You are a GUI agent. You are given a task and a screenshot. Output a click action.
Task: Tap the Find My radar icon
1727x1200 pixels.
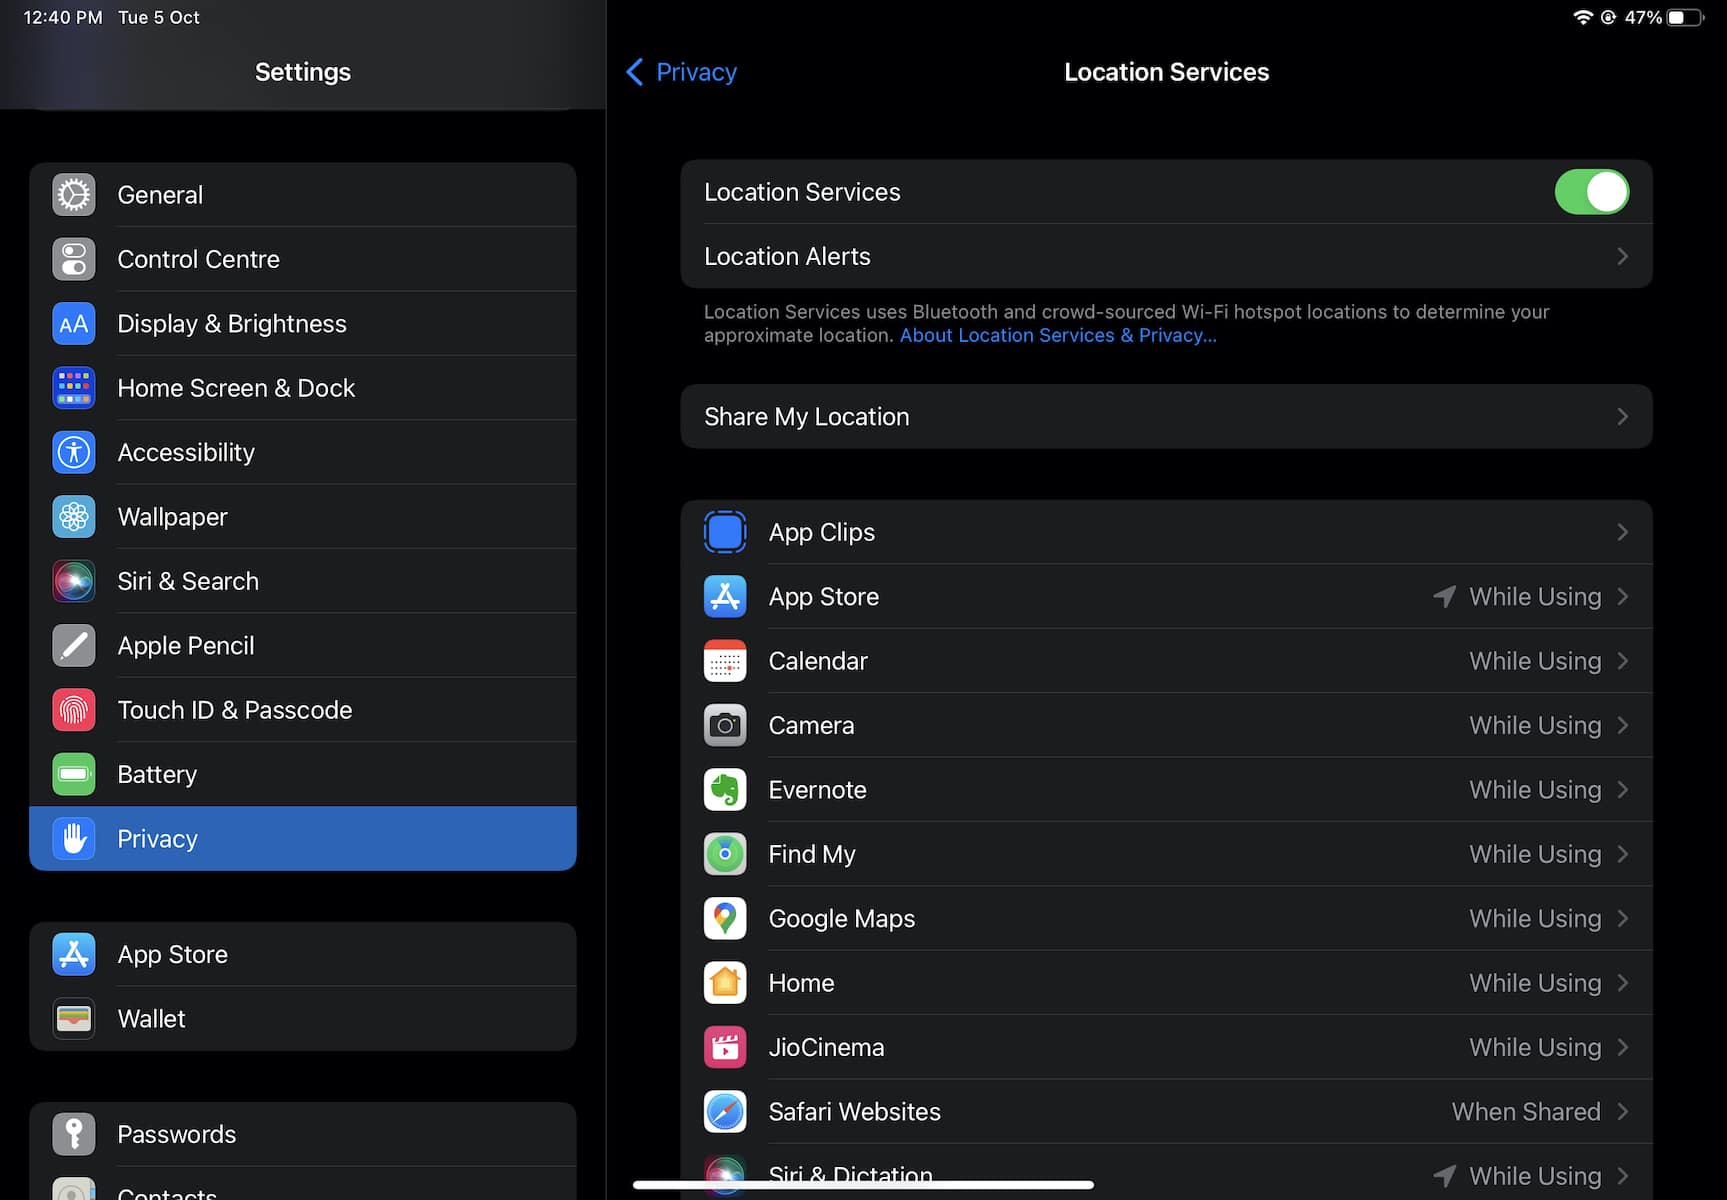click(x=725, y=854)
